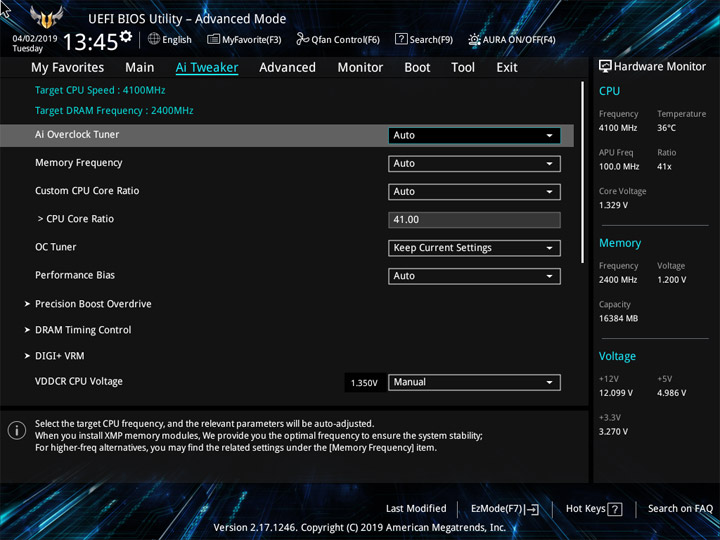Click the 1.350V voltage value box
720x540 pixels.
click(364, 383)
